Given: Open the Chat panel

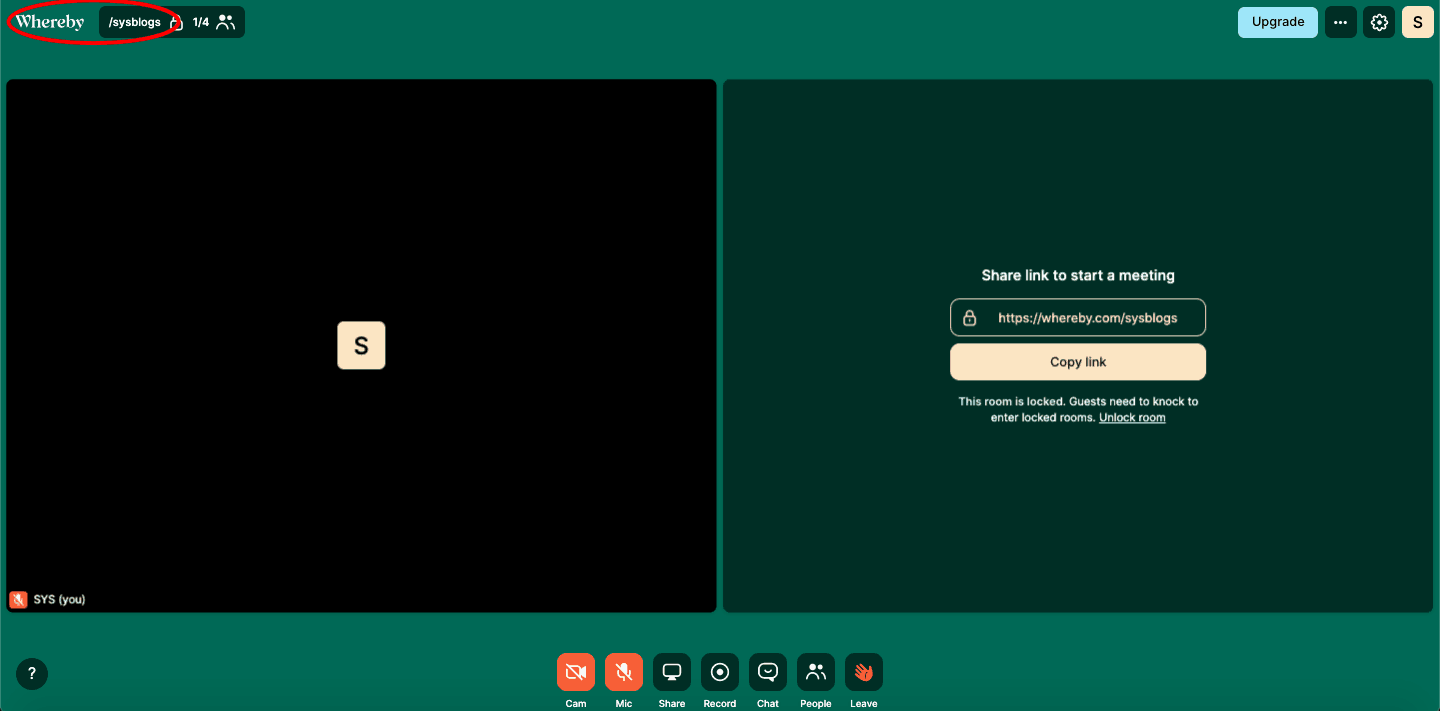Looking at the screenshot, I should pos(767,671).
